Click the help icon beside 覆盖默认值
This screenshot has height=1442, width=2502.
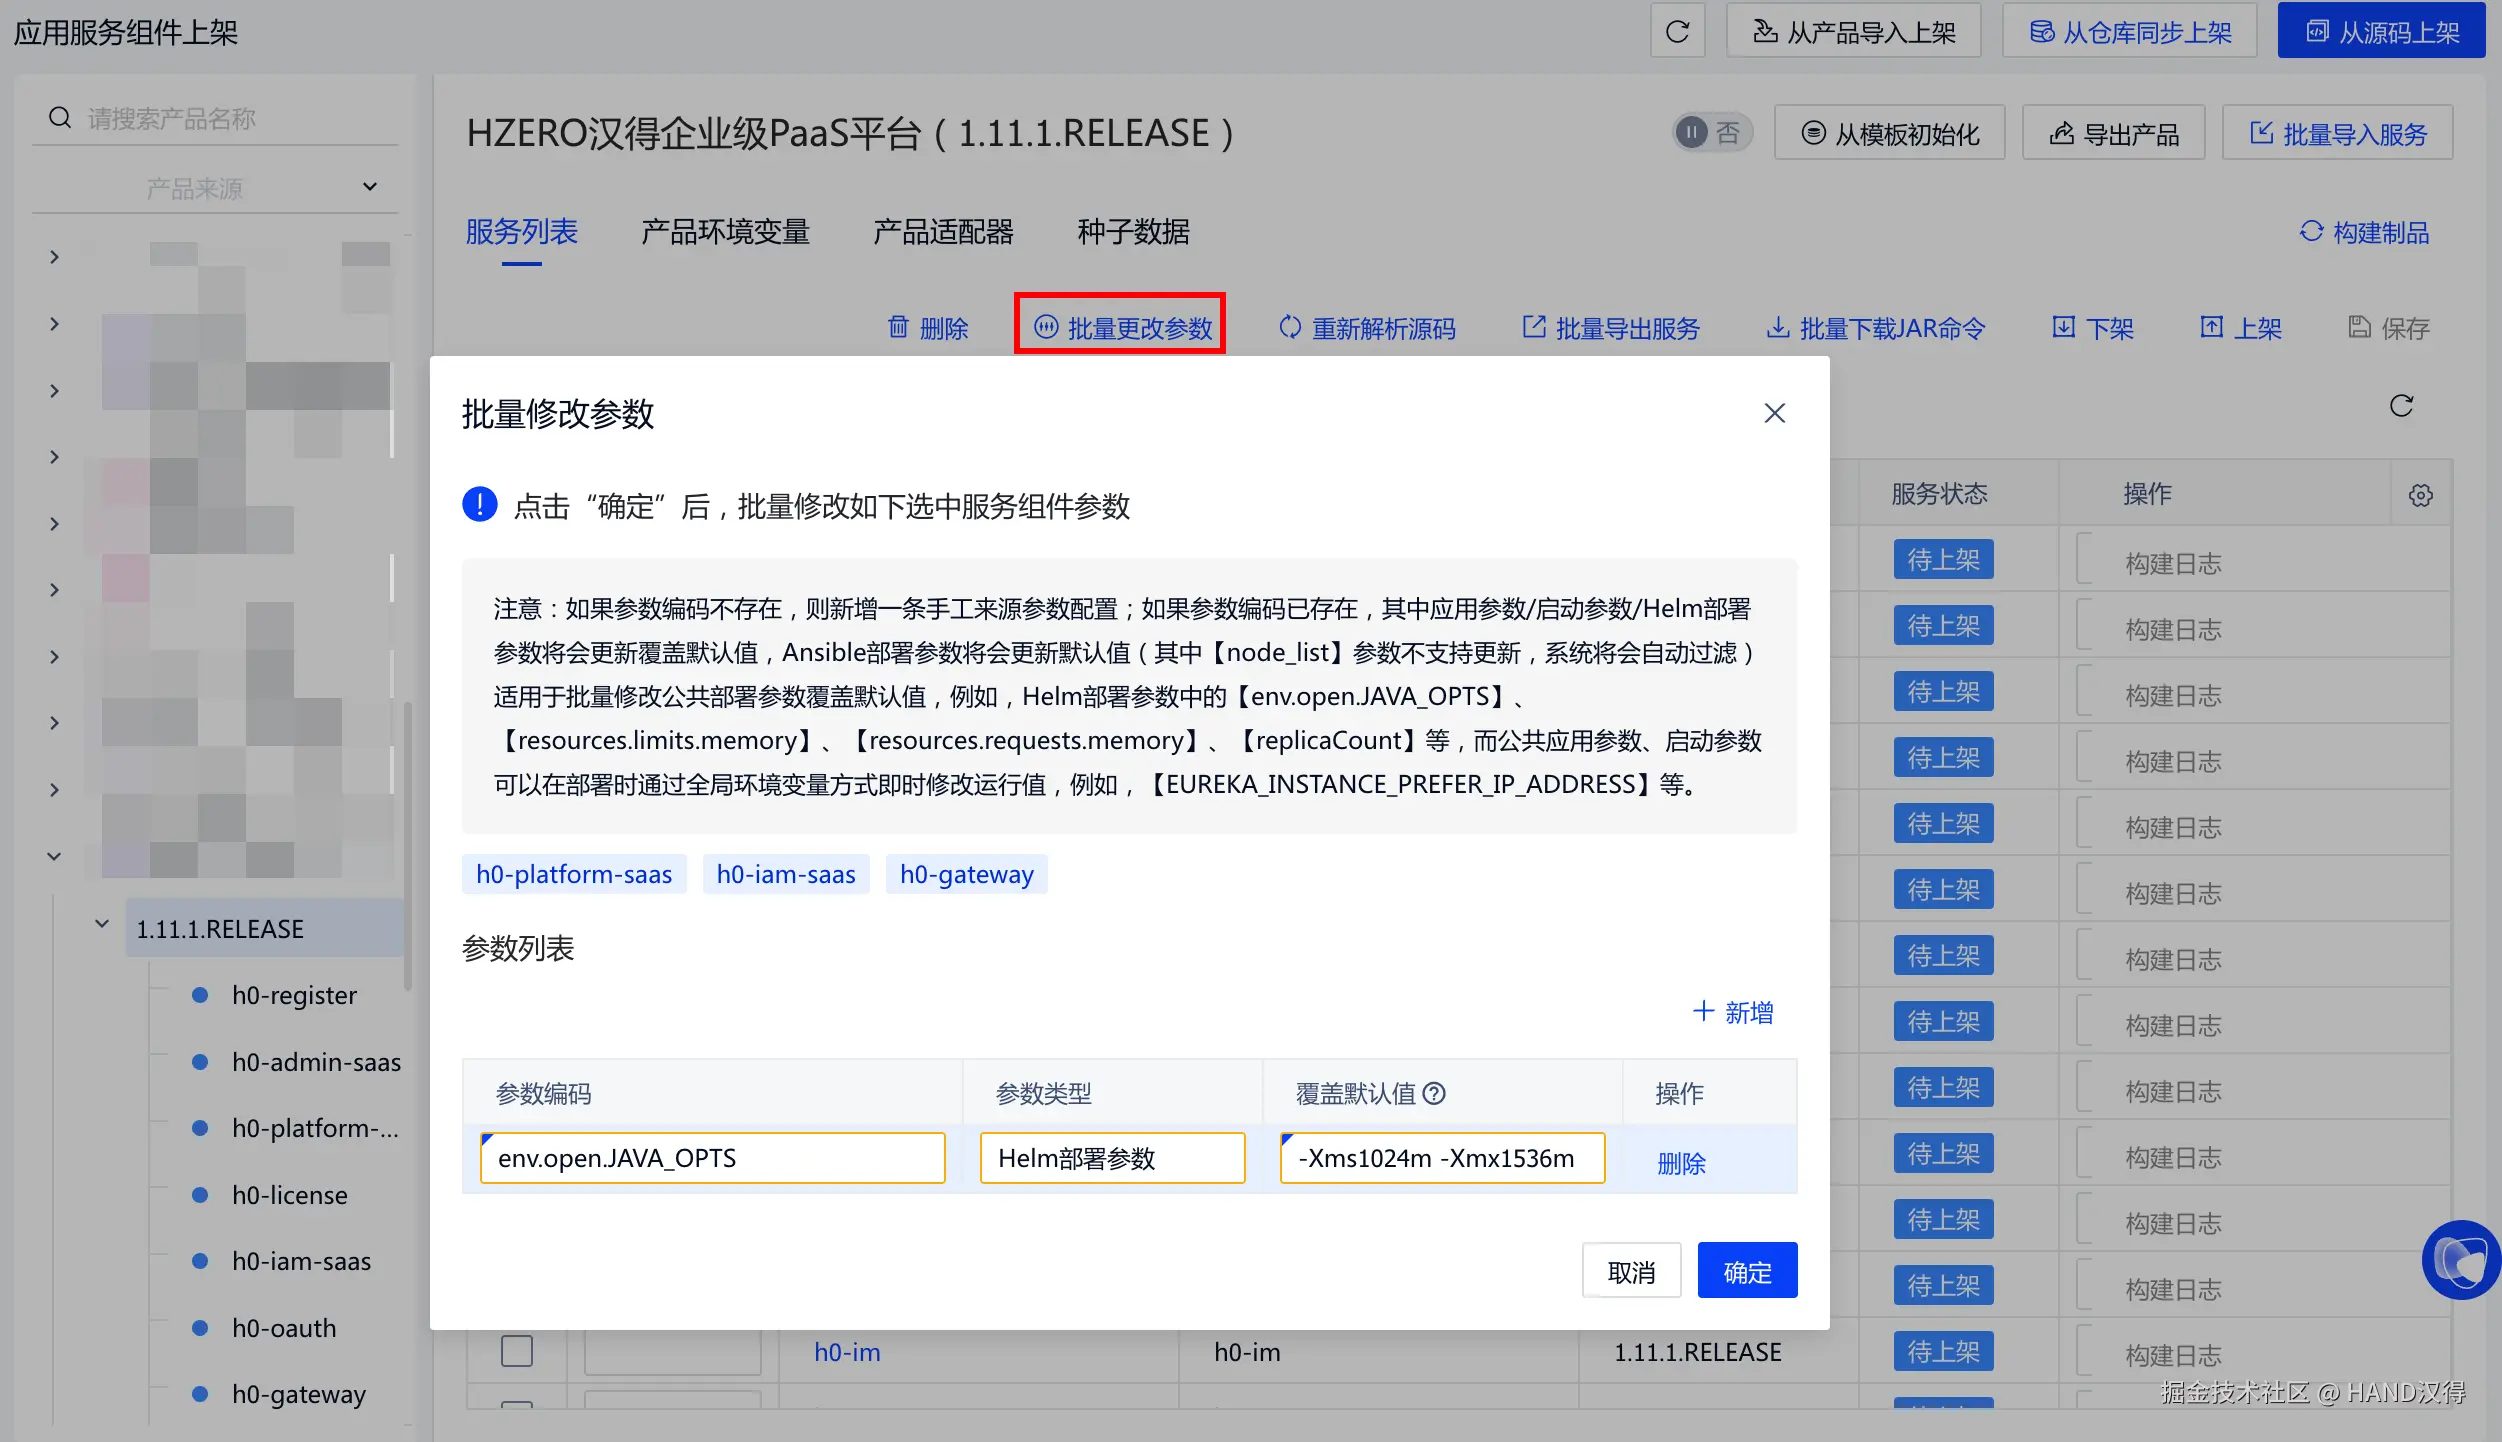pyautogui.click(x=1434, y=1093)
